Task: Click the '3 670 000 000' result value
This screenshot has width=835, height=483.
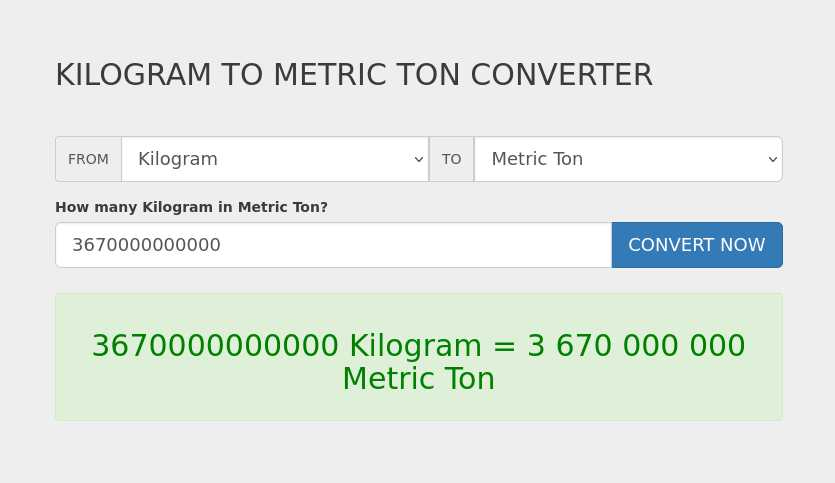Action: 636,347
